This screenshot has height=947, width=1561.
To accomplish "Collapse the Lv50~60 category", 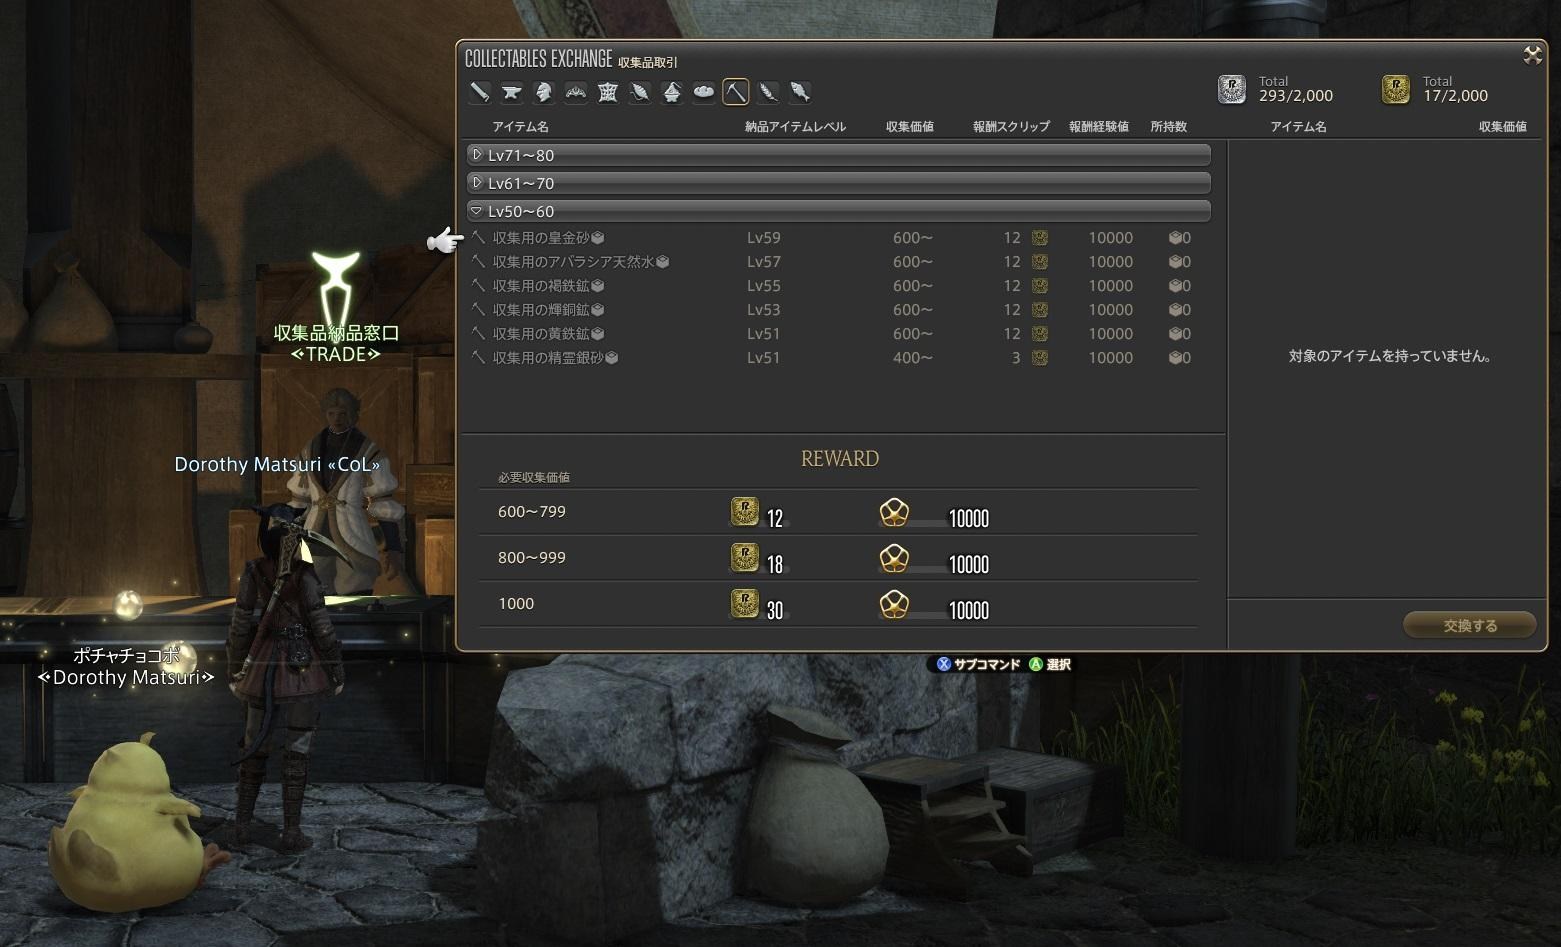I will pyautogui.click(x=839, y=211).
